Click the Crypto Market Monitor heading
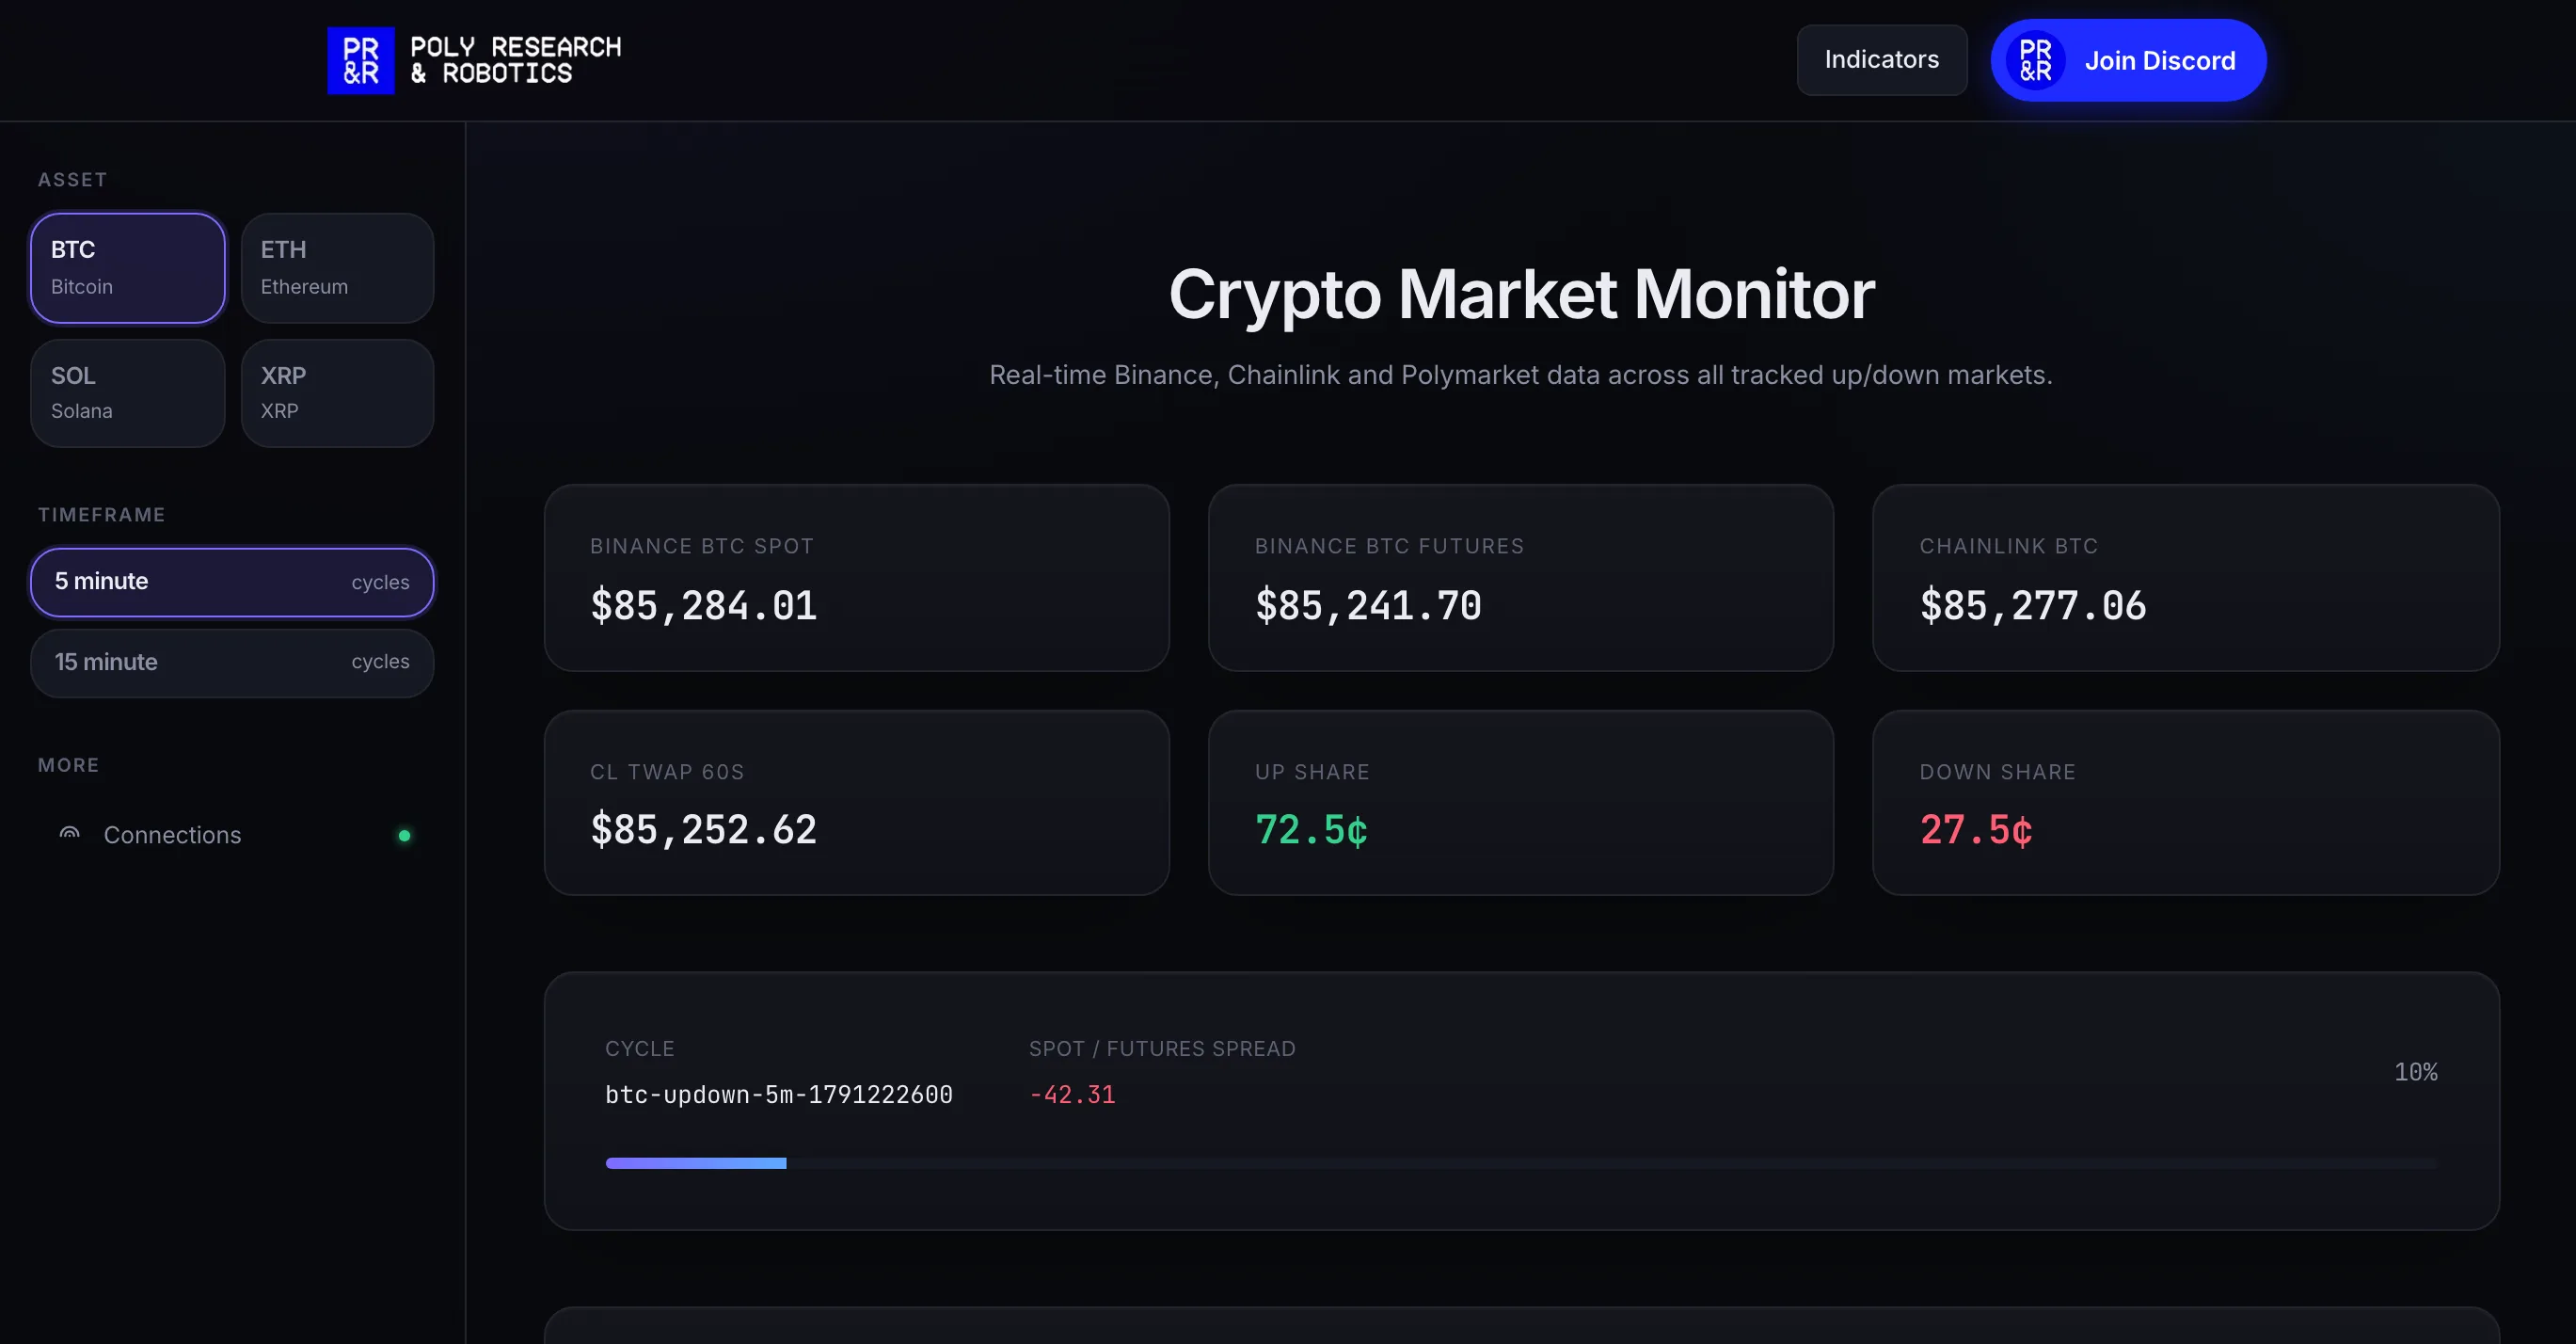 click(x=1521, y=294)
